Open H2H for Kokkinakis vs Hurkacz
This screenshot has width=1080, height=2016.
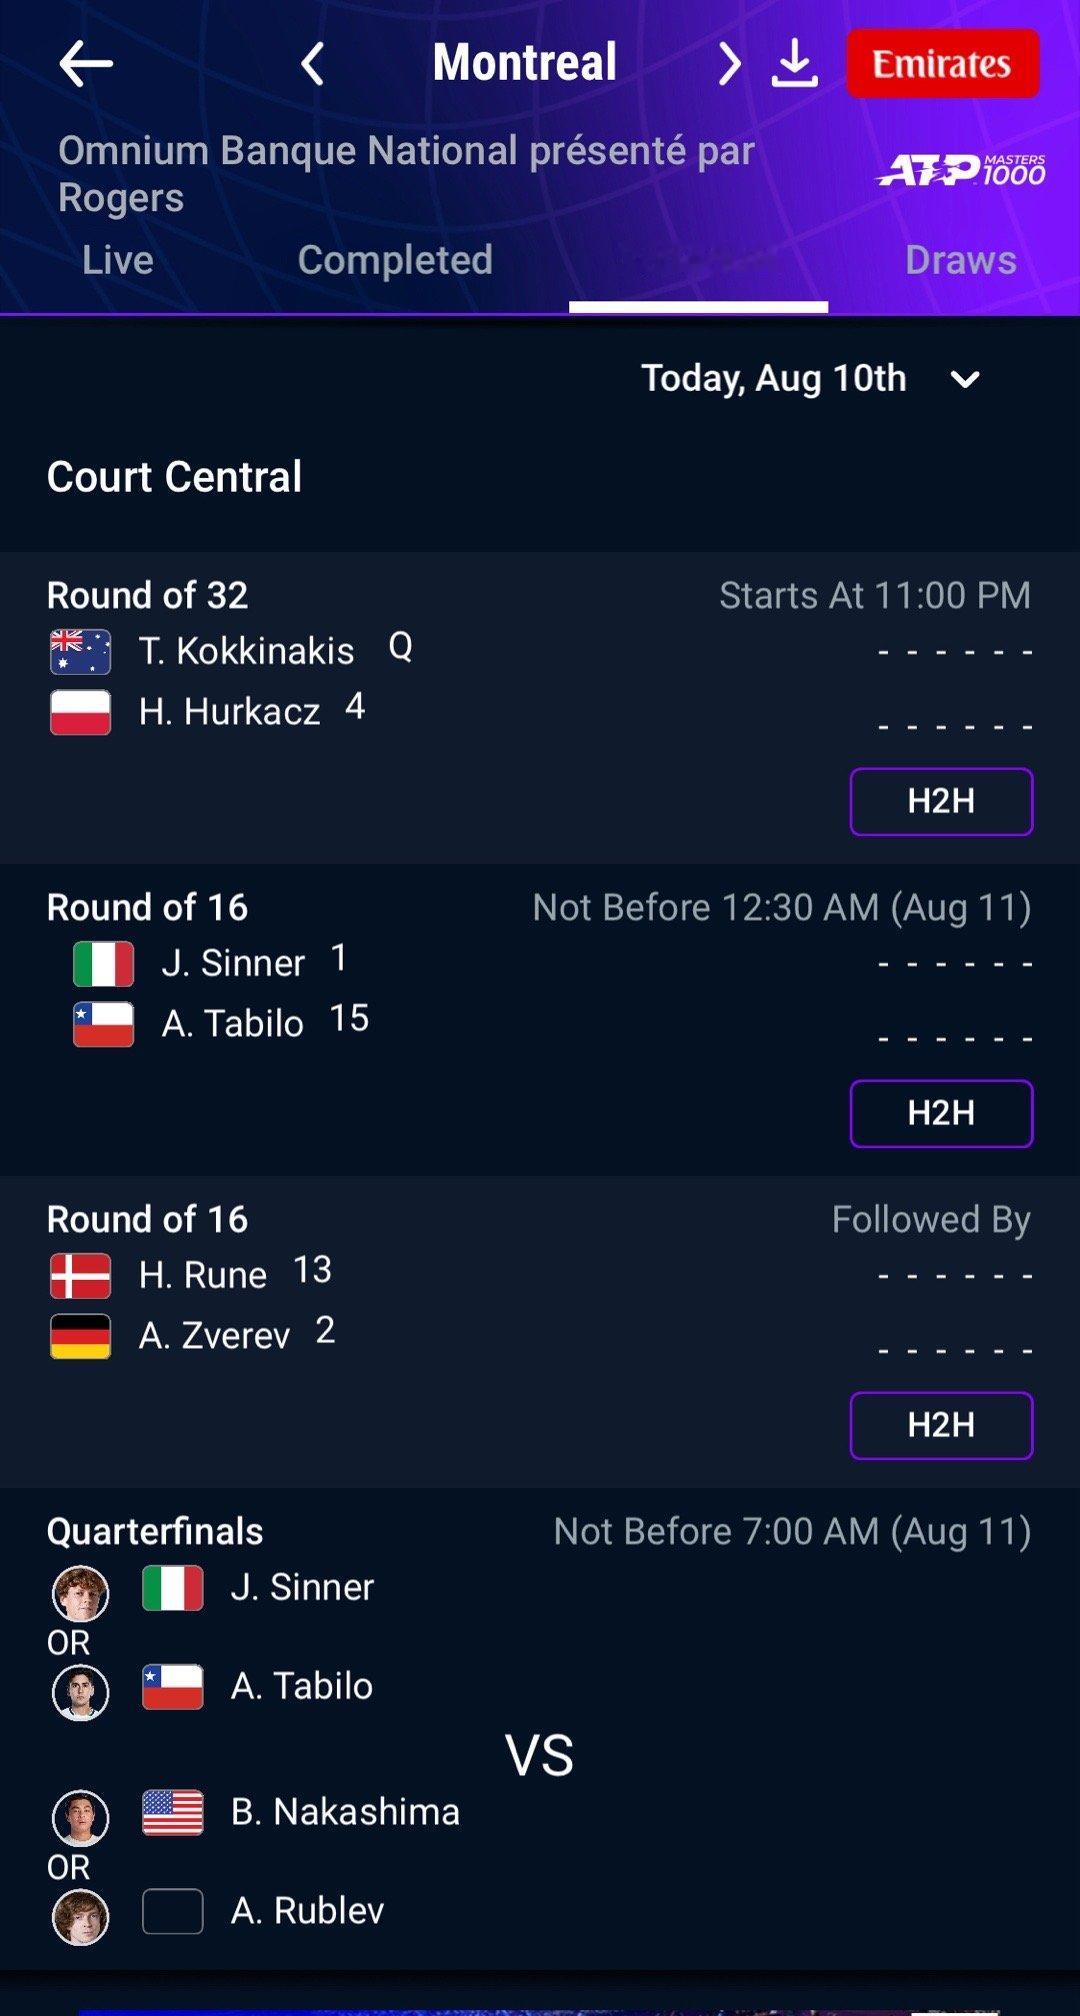tap(941, 801)
